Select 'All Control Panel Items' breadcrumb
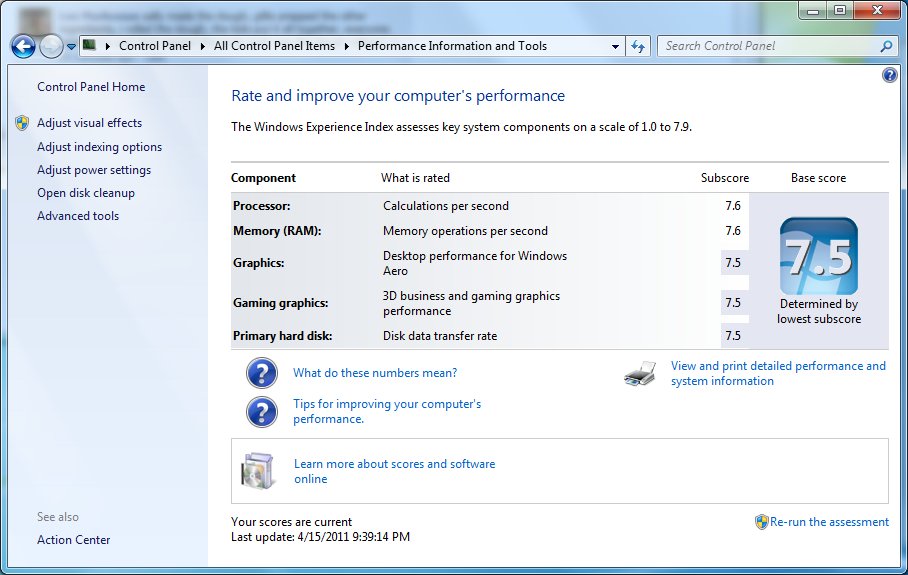 (274, 46)
